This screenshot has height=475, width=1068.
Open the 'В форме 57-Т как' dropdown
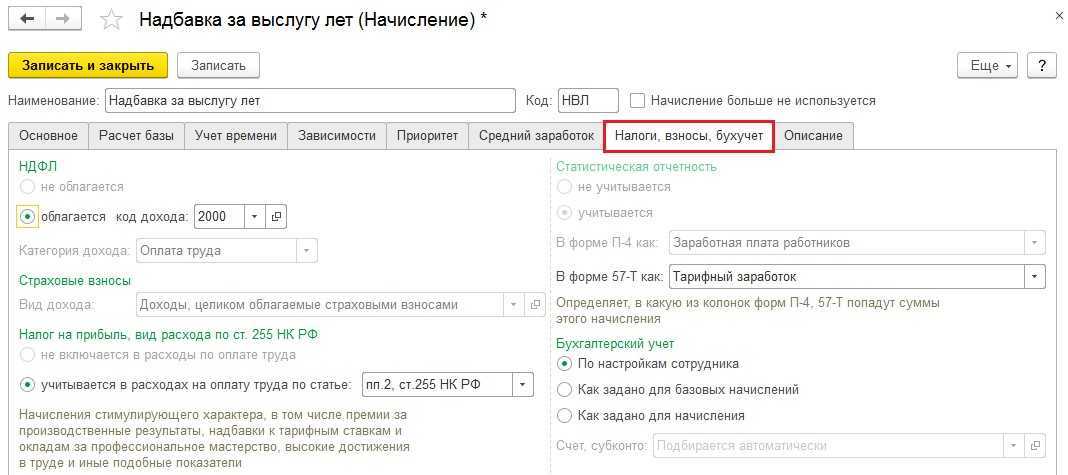1034,276
